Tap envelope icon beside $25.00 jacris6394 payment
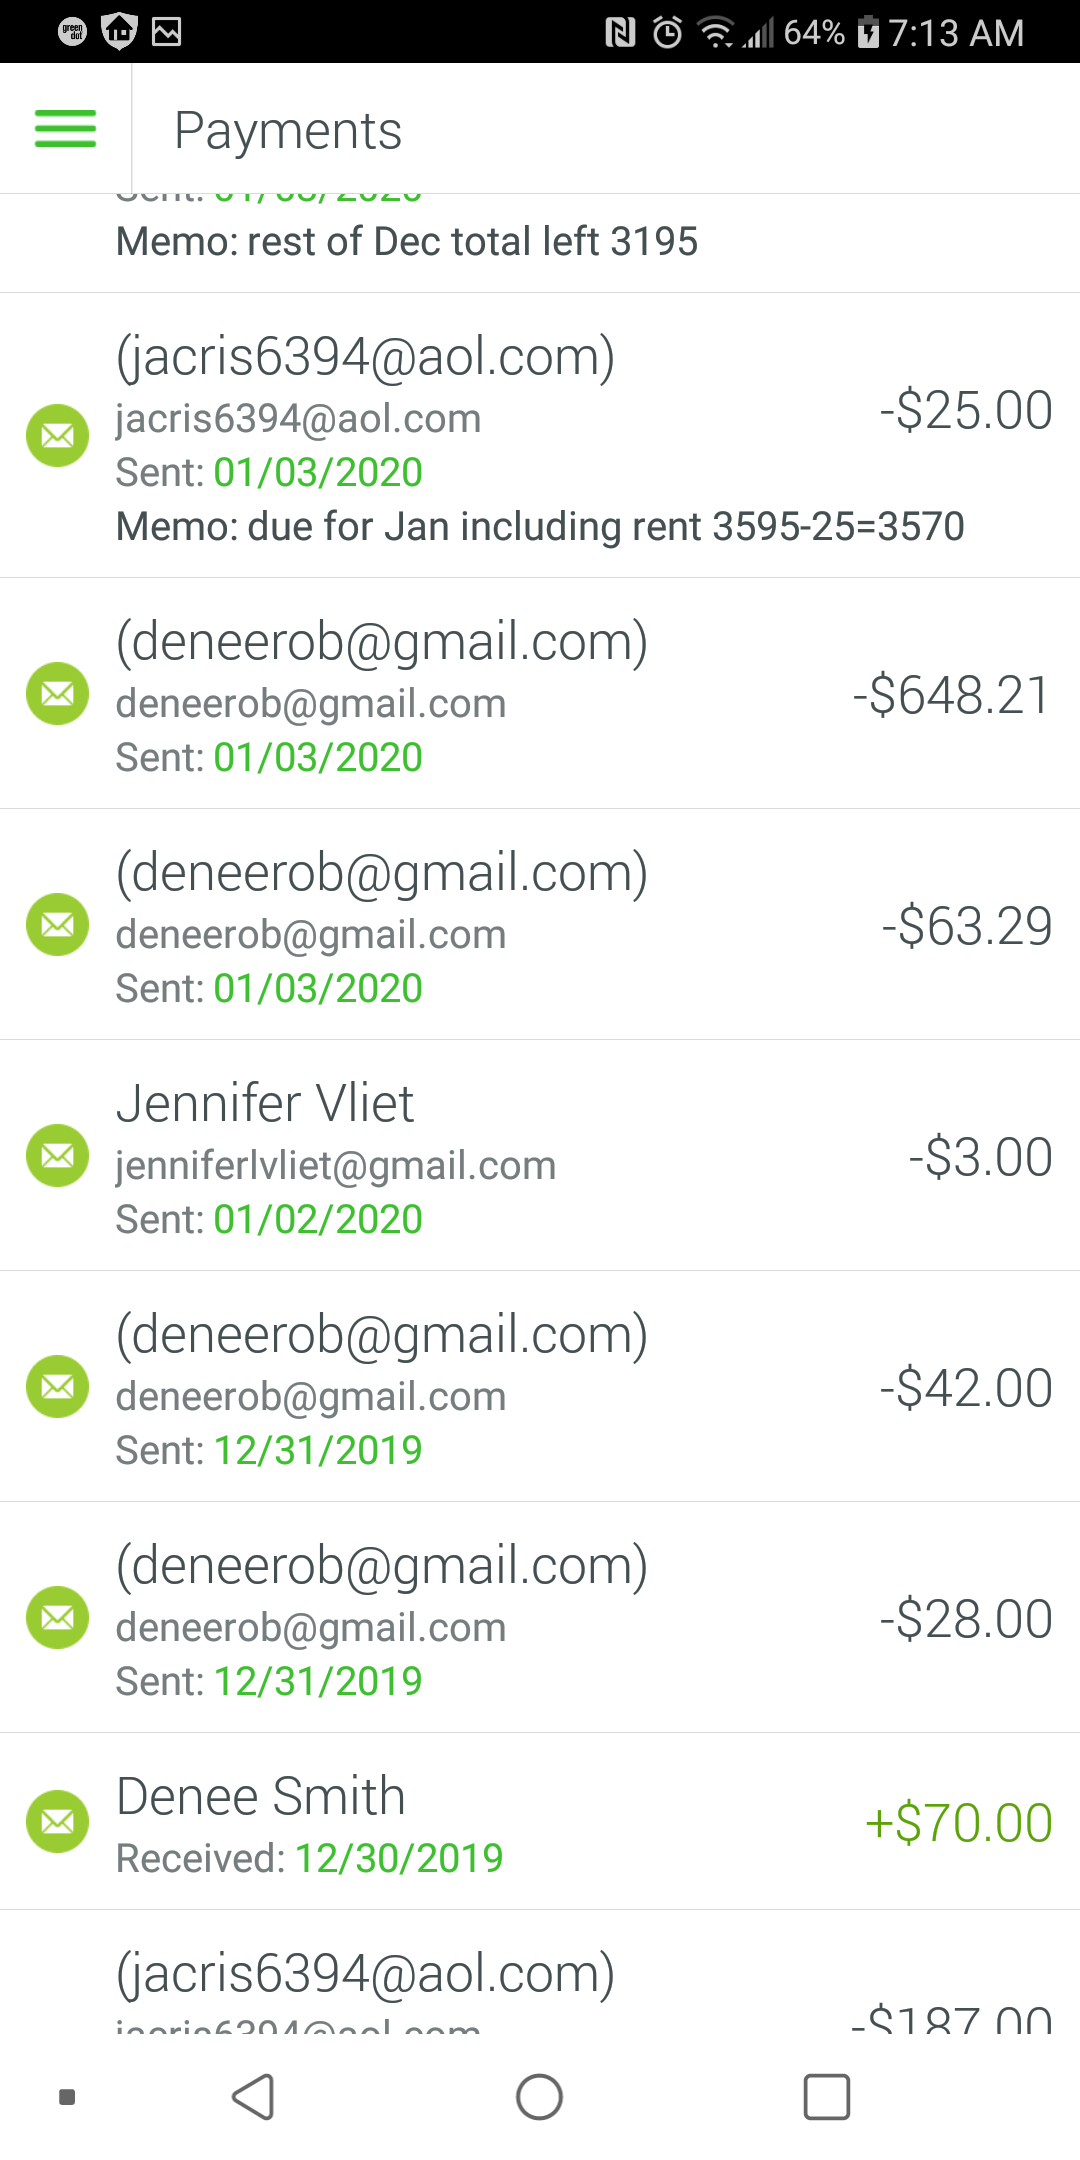The image size is (1080, 2160). pos(57,436)
